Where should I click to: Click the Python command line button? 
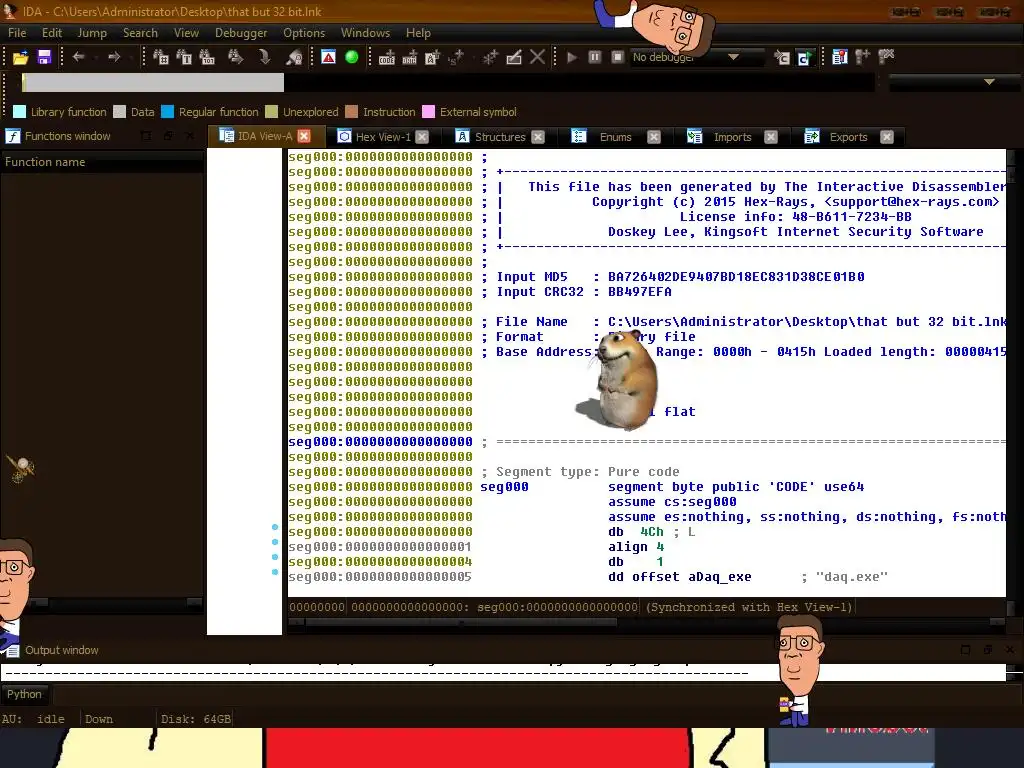coord(25,694)
